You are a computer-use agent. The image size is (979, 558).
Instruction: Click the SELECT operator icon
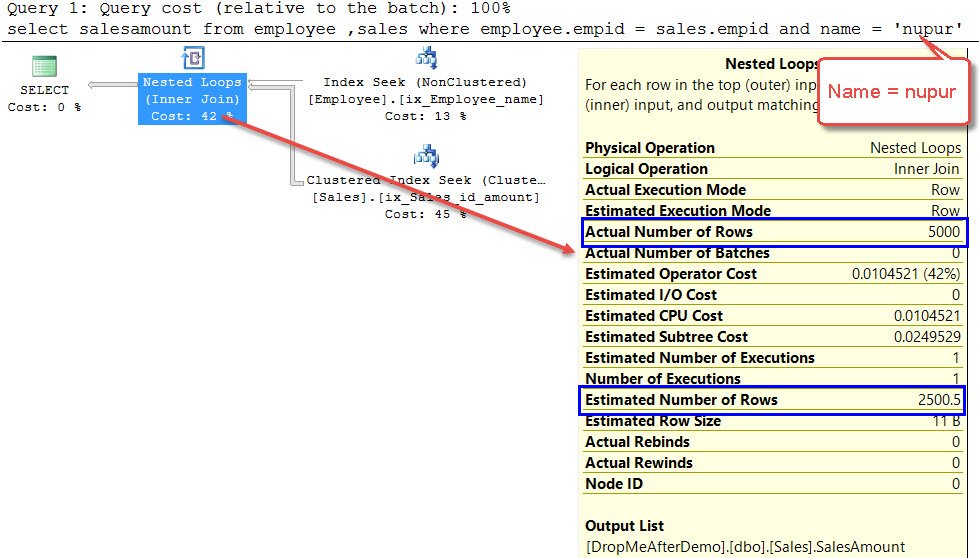pyautogui.click(x=44, y=66)
